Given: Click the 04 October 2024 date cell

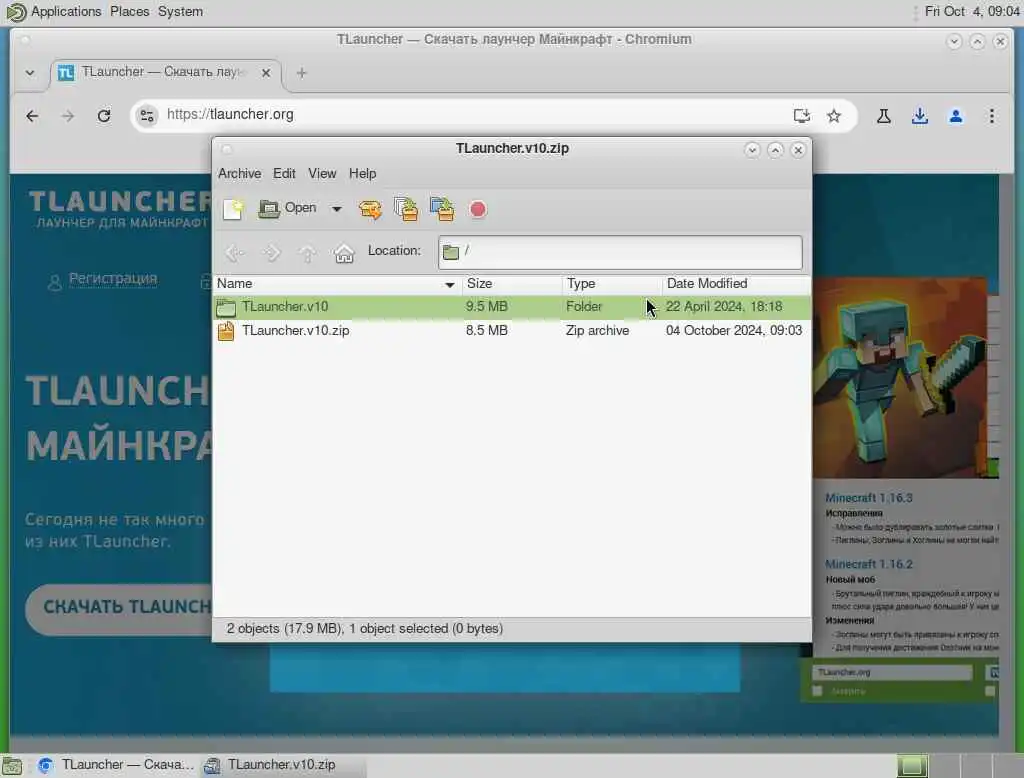Looking at the screenshot, I should click(733, 331).
